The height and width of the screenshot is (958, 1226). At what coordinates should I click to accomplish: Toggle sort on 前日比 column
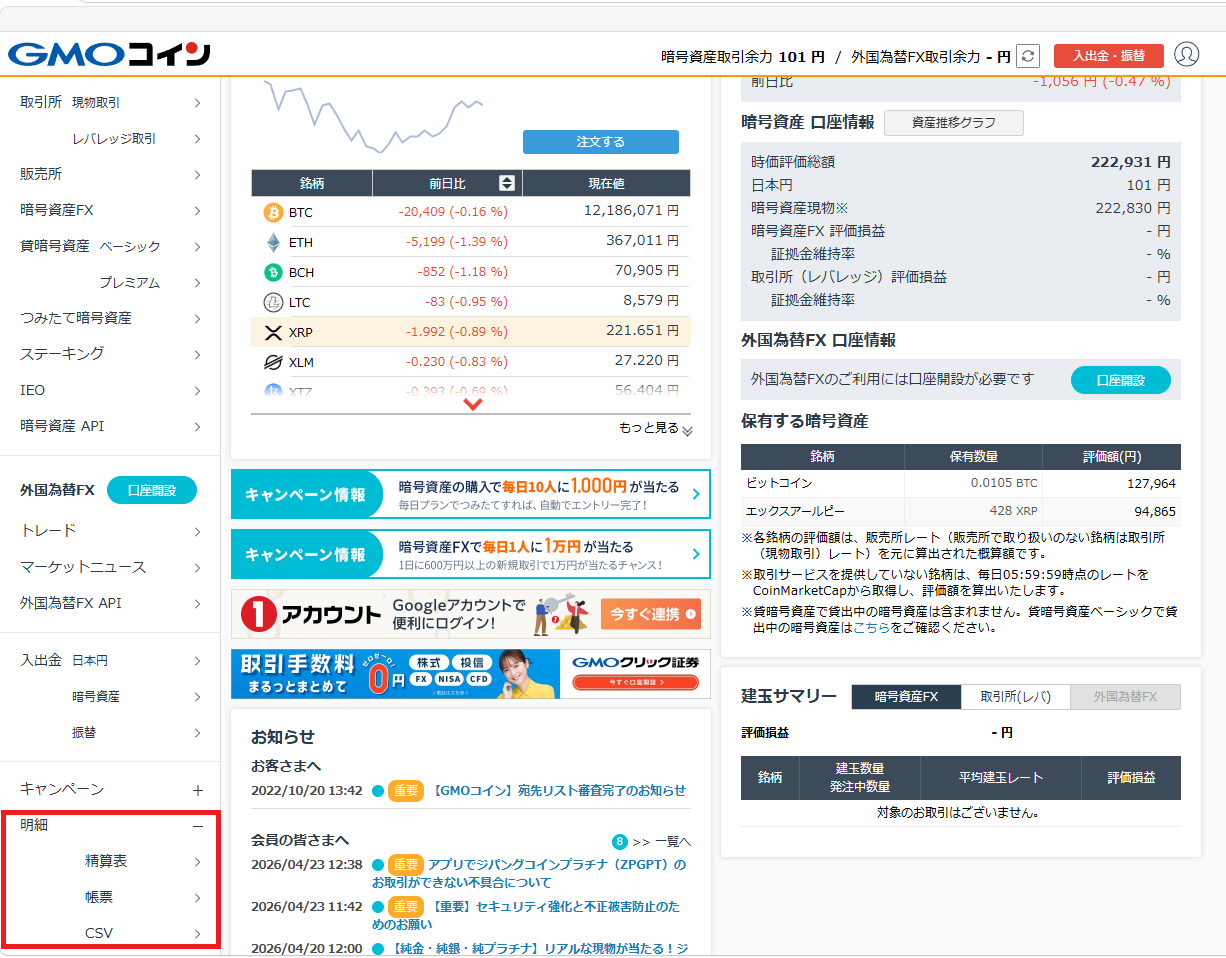tap(506, 183)
